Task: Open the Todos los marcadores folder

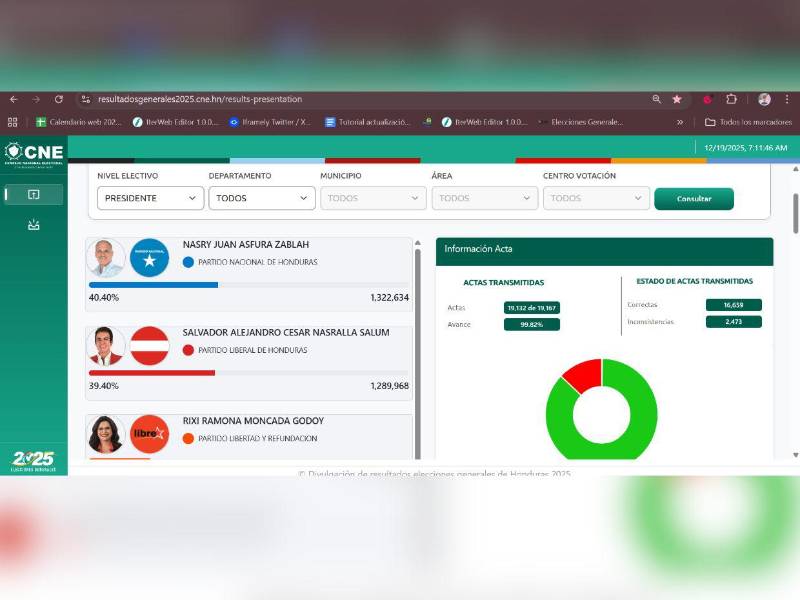Action: pyautogui.click(x=743, y=122)
